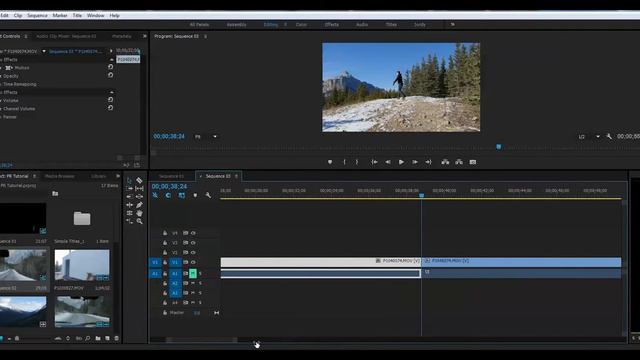Move the Program monitor playhead marker
The width and height of the screenshot is (640, 360).
(x=498, y=147)
